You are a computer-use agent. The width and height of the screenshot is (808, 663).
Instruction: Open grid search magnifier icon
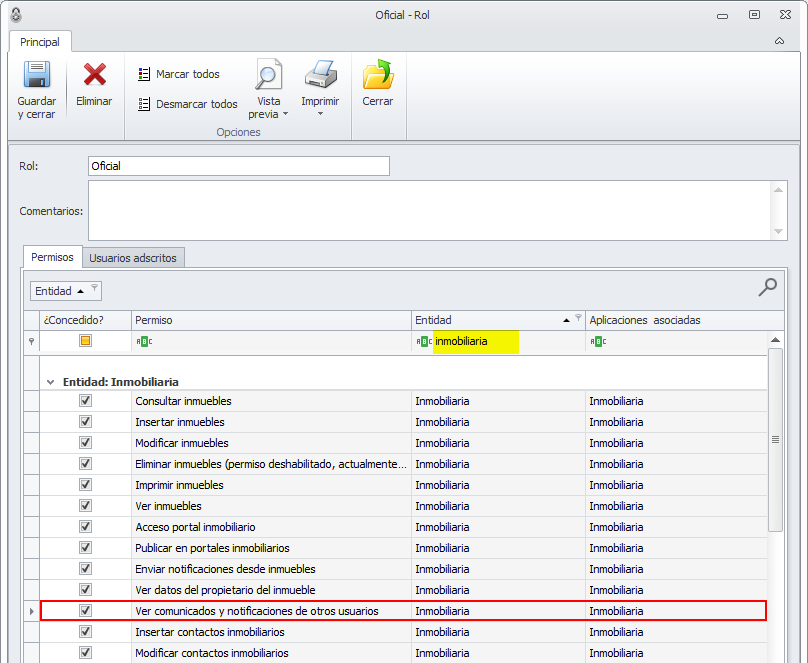point(767,288)
